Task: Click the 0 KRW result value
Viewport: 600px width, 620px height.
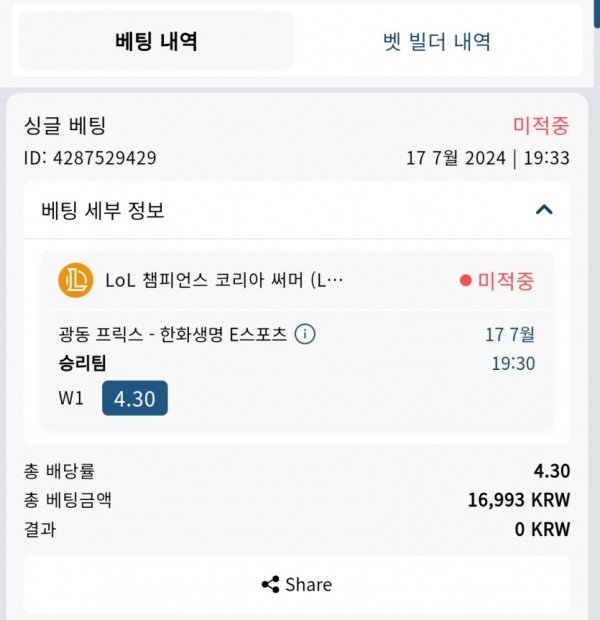Action: [x=542, y=528]
